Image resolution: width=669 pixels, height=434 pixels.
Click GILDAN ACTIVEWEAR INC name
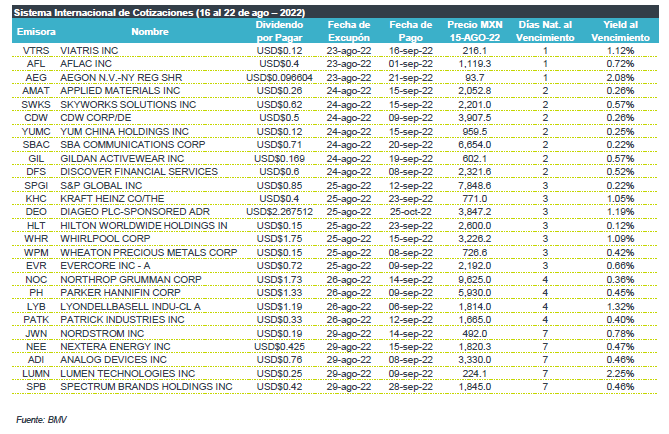pyautogui.click(x=122, y=159)
